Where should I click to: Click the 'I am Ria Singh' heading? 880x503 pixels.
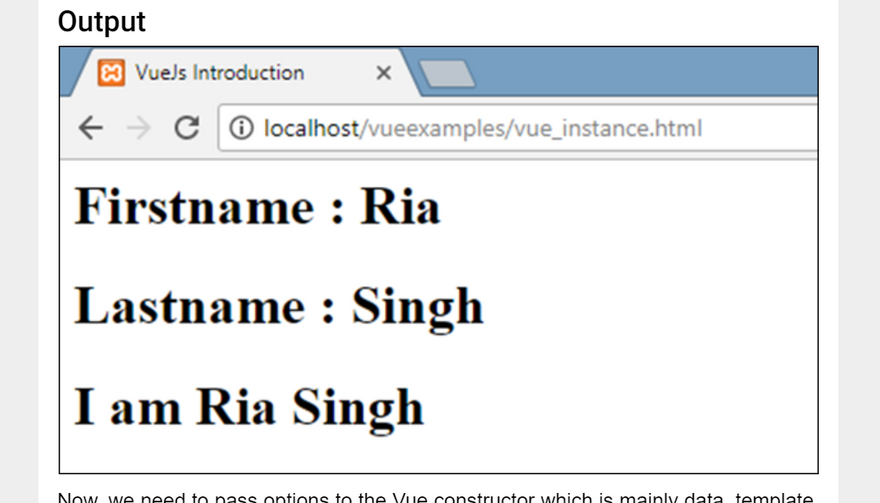coord(249,407)
